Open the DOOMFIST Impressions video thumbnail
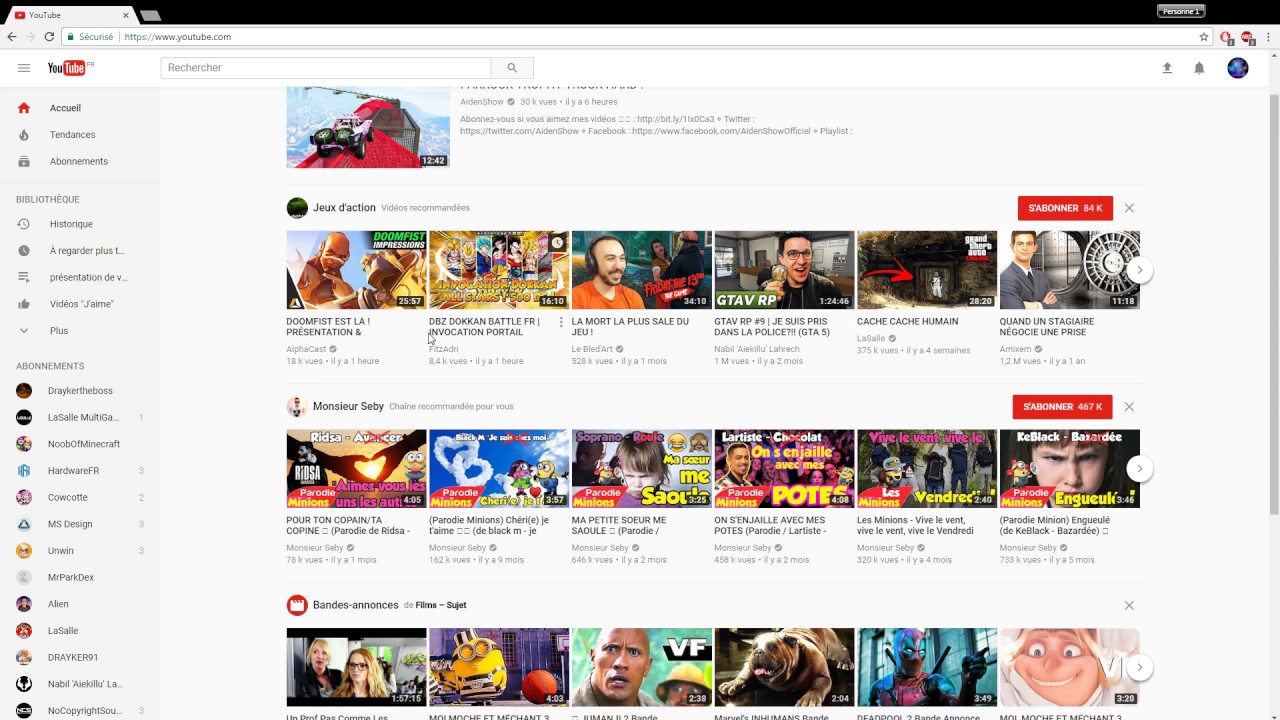 (356, 270)
